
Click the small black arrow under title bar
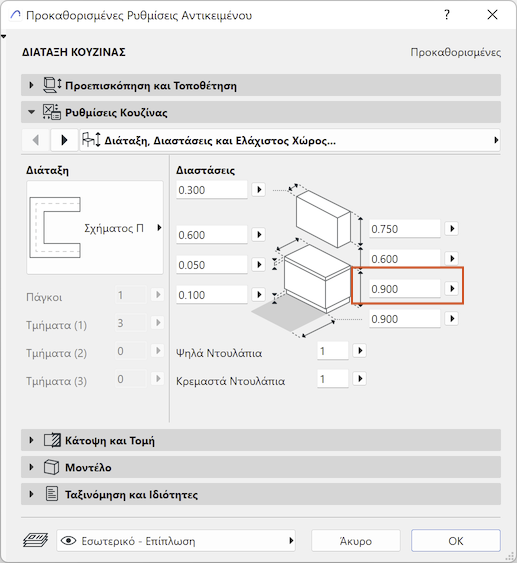4,36
